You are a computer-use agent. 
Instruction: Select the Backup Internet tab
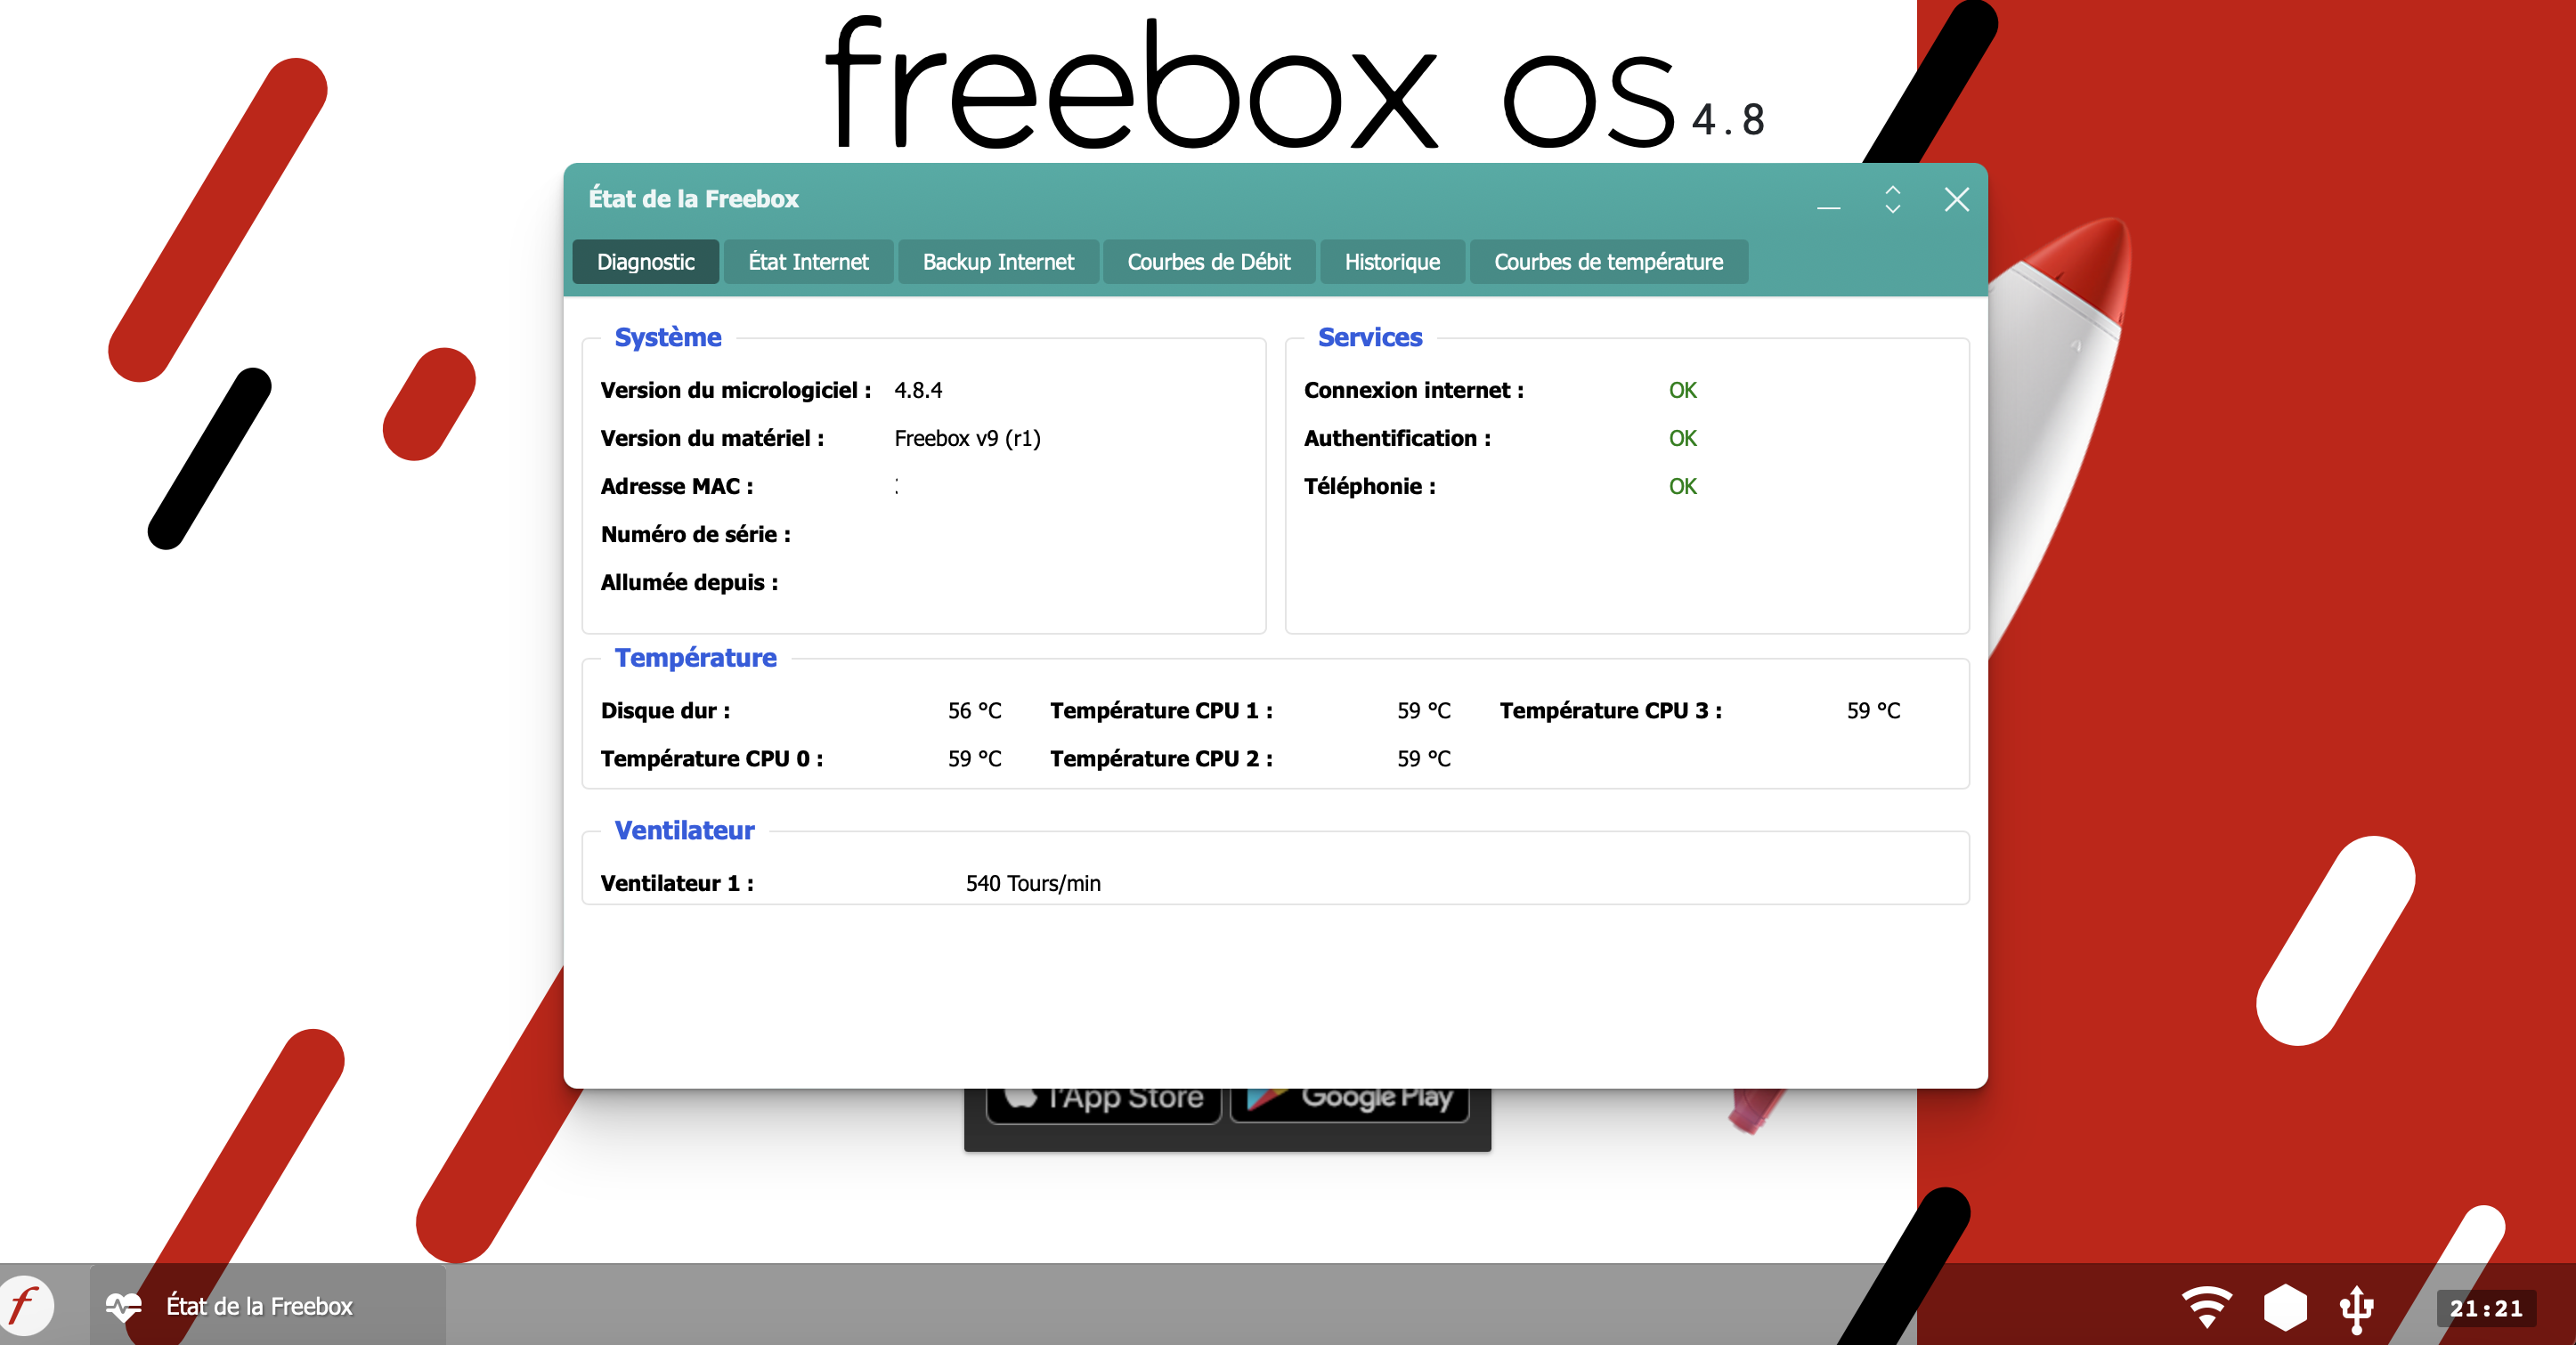[x=998, y=262]
